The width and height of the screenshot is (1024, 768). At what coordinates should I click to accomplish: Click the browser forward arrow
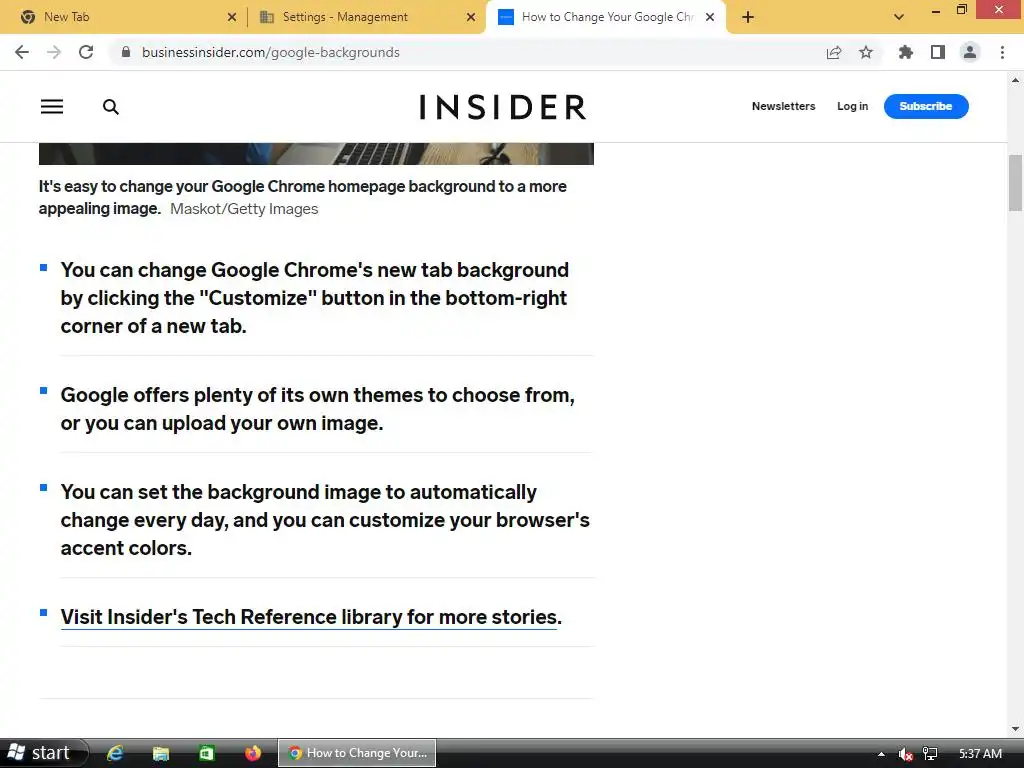coord(54,52)
